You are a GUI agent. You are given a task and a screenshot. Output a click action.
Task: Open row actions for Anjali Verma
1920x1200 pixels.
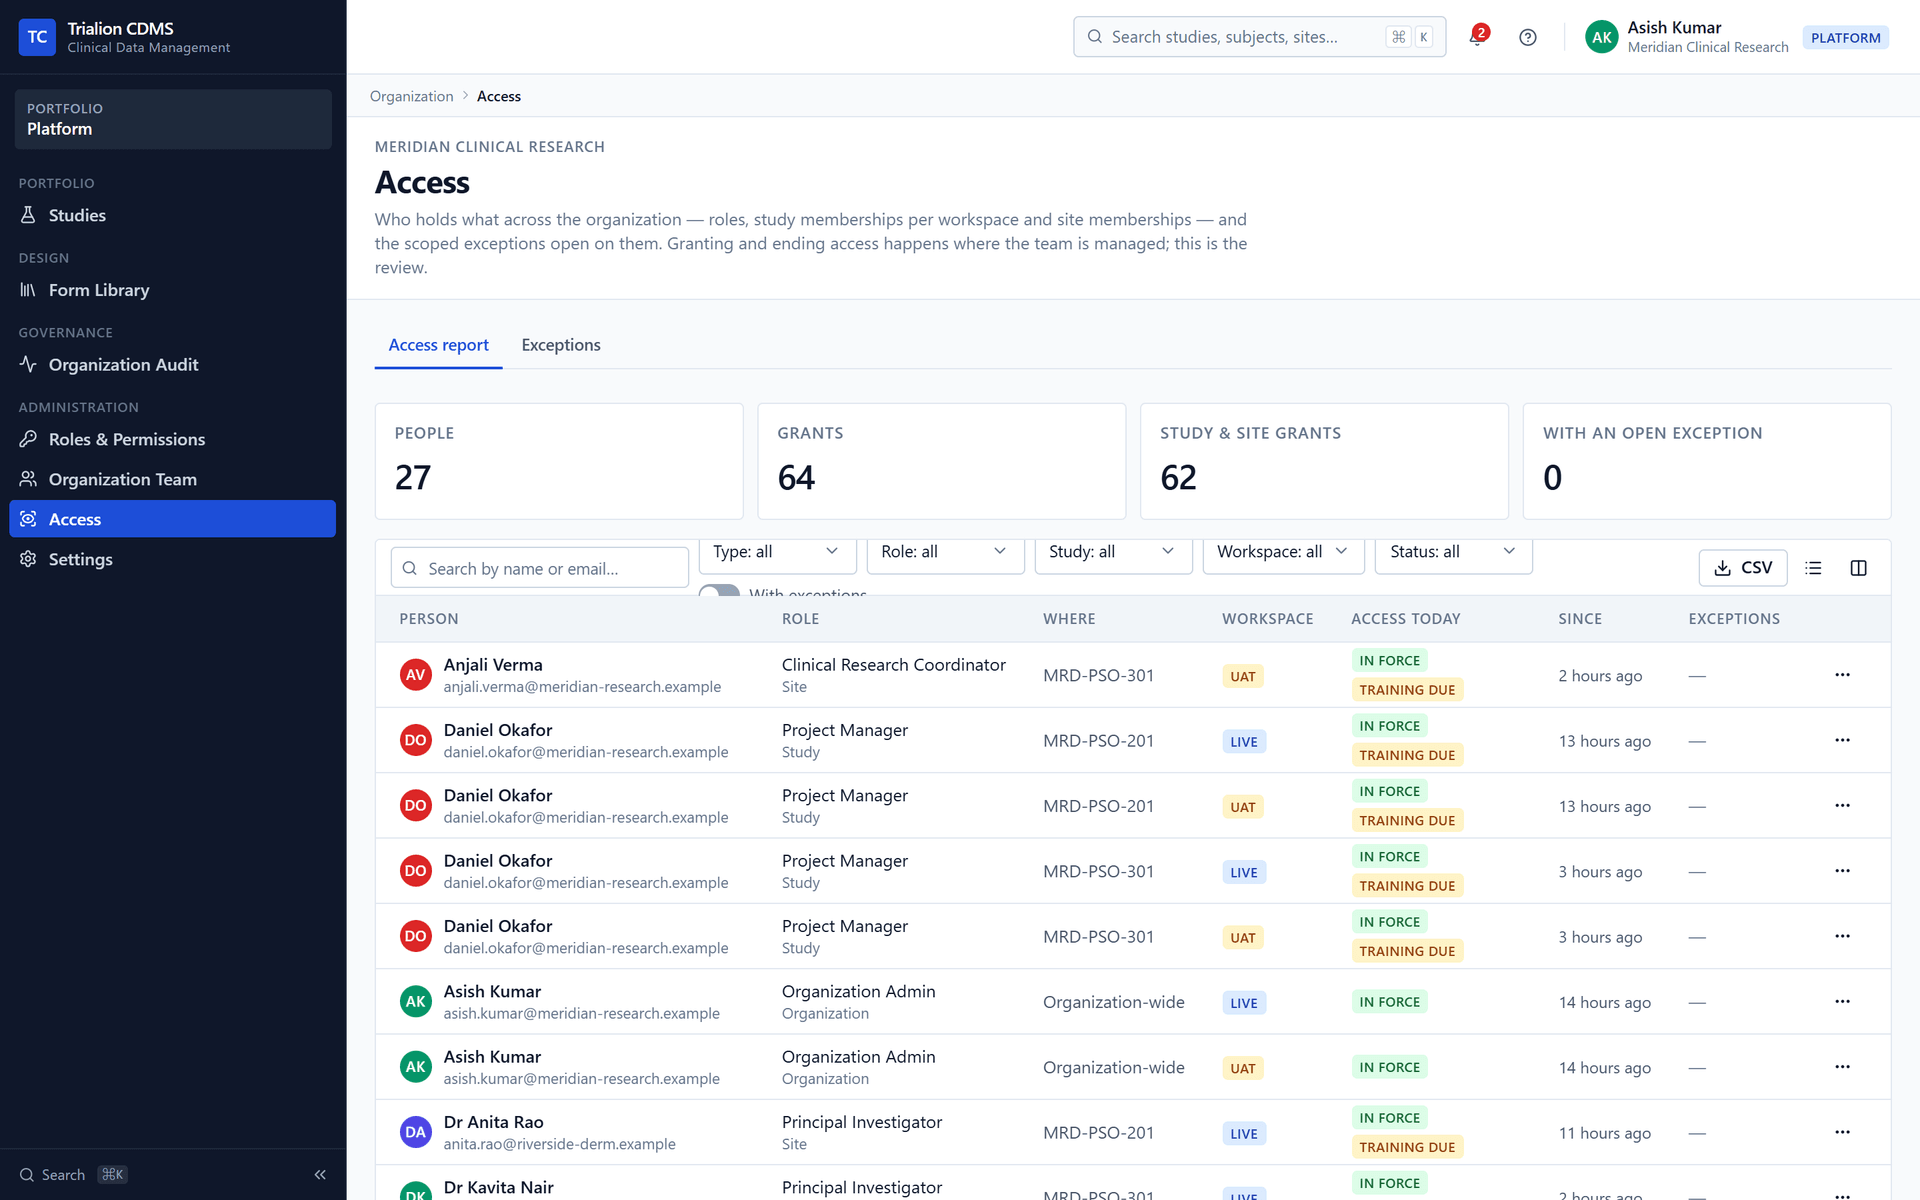(x=1842, y=675)
